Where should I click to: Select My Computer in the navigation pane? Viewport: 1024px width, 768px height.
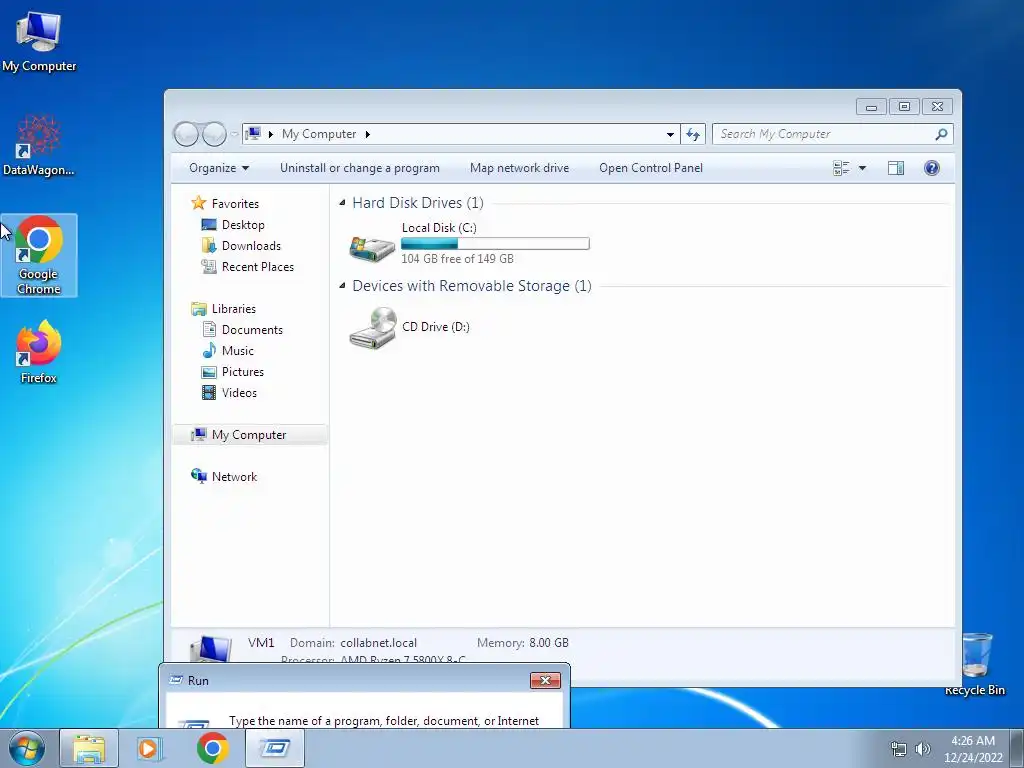pos(249,435)
